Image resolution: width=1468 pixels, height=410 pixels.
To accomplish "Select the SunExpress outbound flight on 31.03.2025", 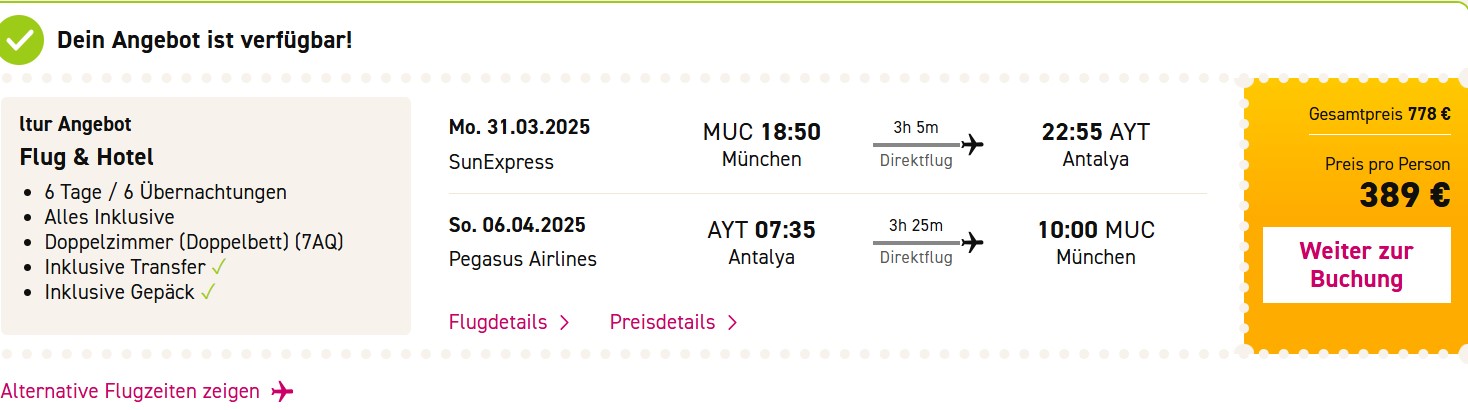I will pyautogui.click(x=828, y=145).
